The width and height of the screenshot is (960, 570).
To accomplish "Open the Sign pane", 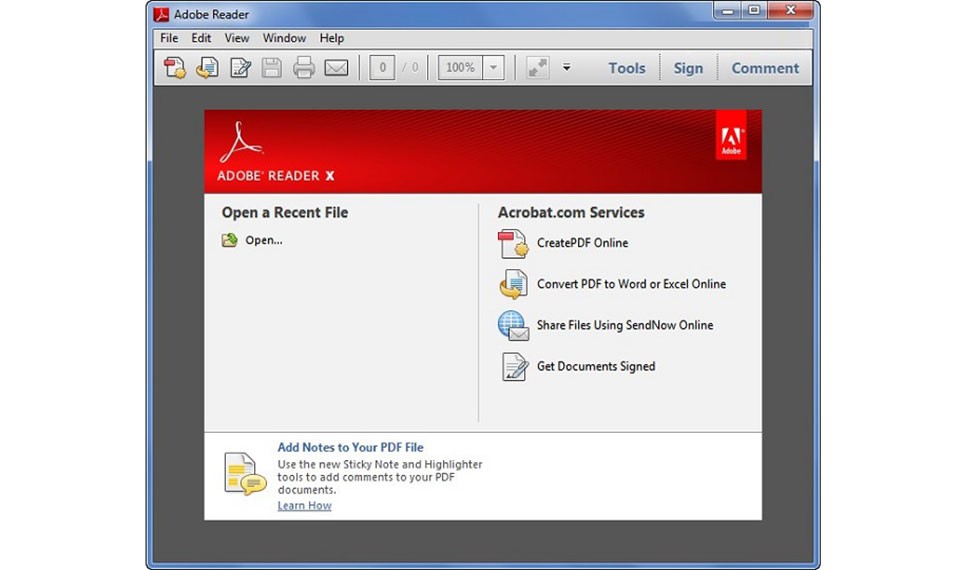I will [688, 68].
